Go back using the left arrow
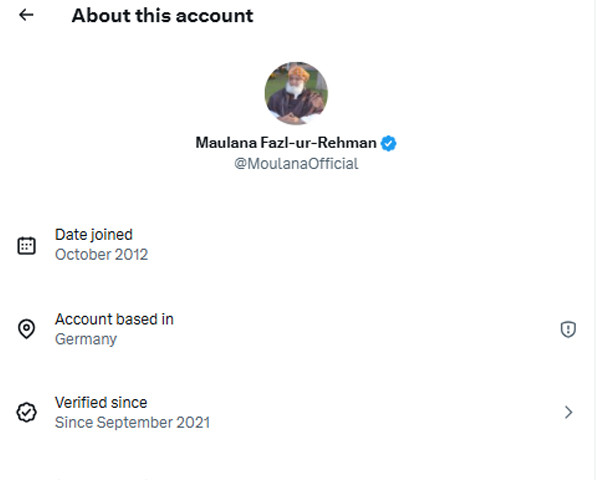The height and width of the screenshot is (480, 600). (x=26, y=16)
